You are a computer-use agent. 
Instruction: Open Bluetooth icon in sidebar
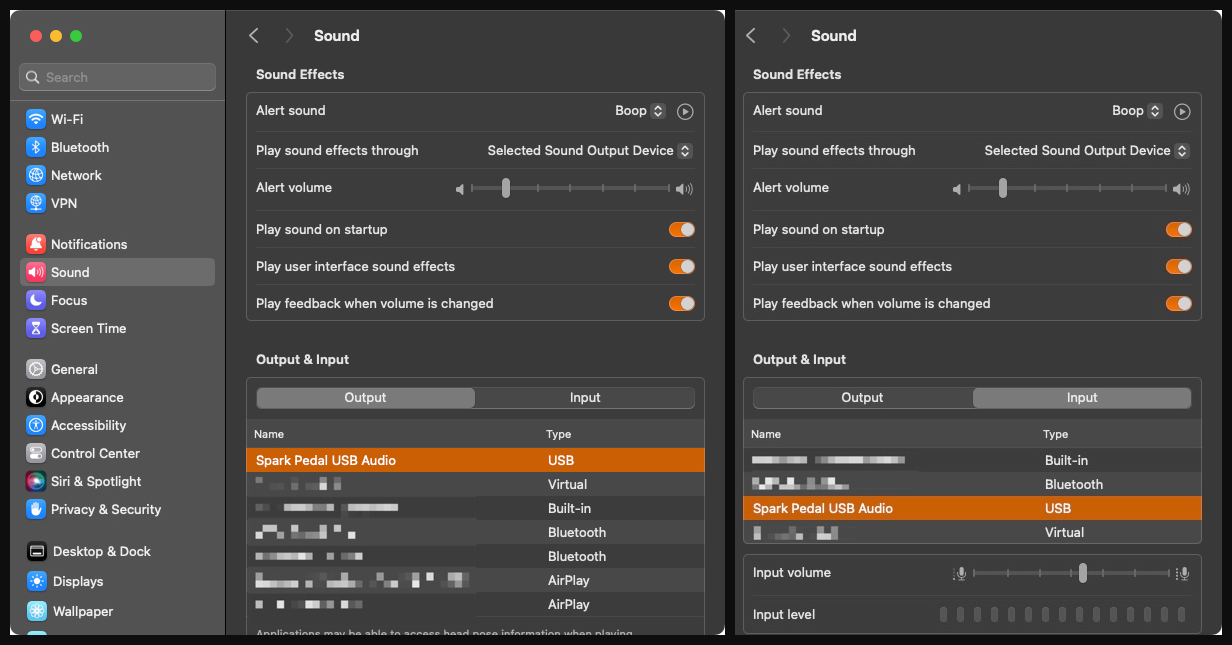[36, 147]
